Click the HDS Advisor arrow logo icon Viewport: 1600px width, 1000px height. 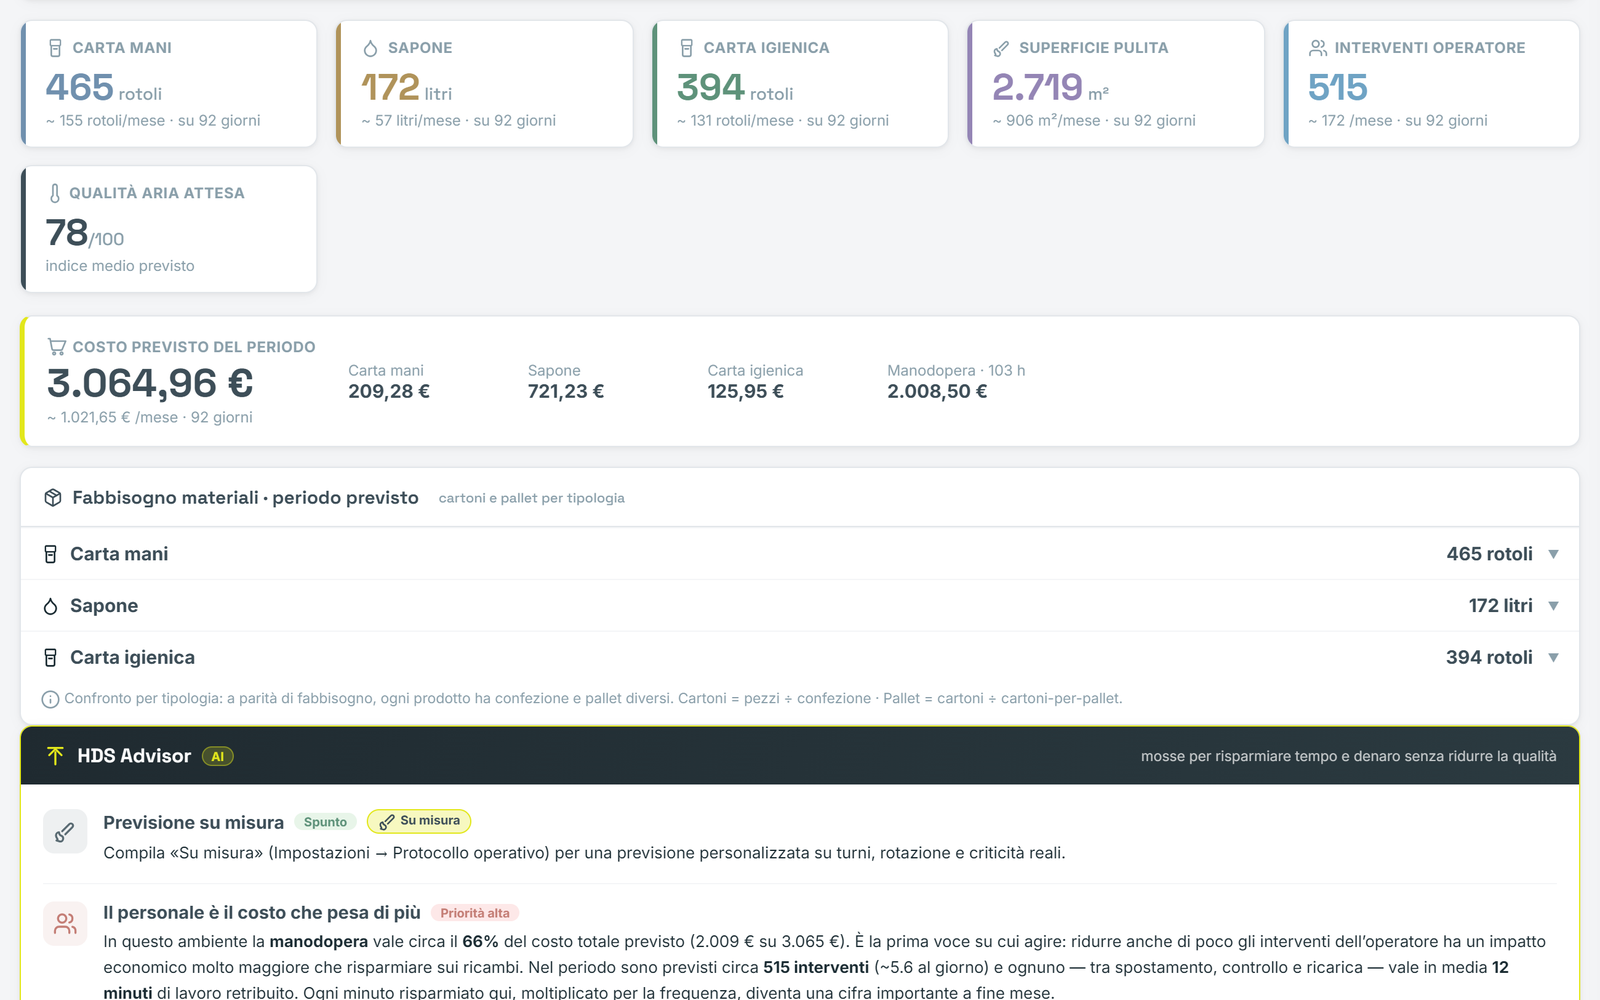coord(55,756)
